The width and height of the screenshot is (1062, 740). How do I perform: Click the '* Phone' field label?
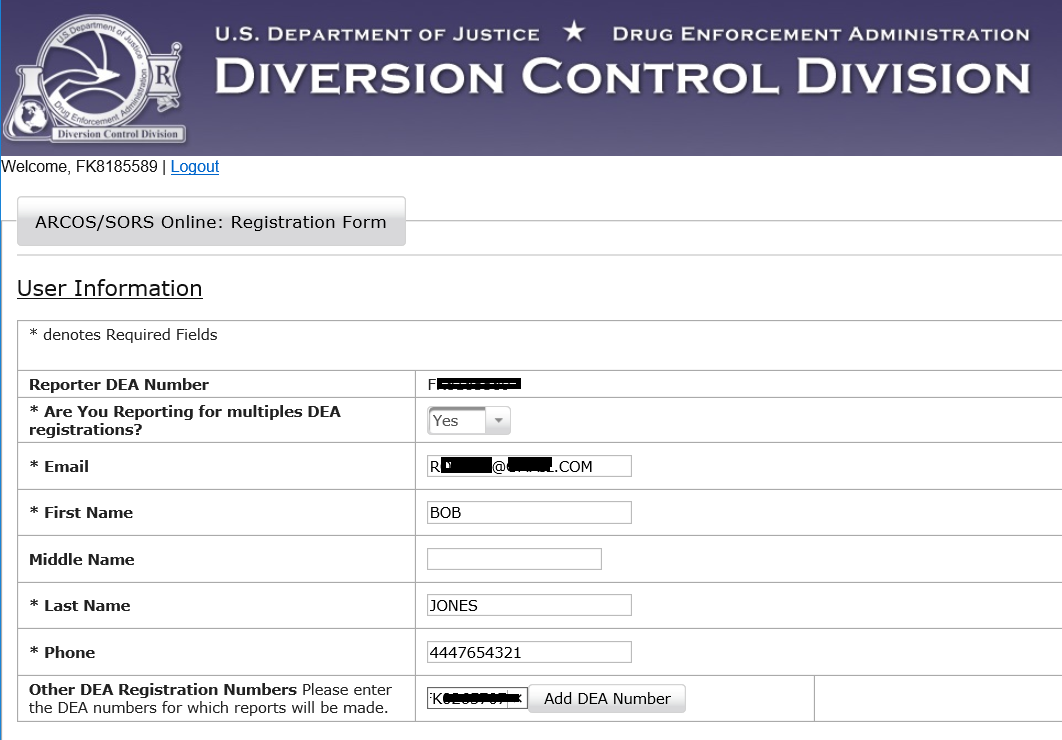coord(62,653)
